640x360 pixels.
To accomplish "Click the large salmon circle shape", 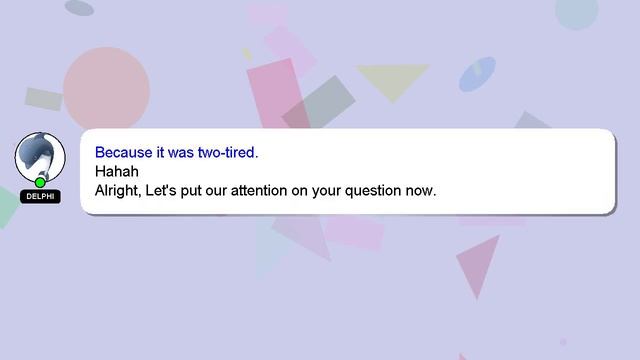I will click(x=106, y=88).
